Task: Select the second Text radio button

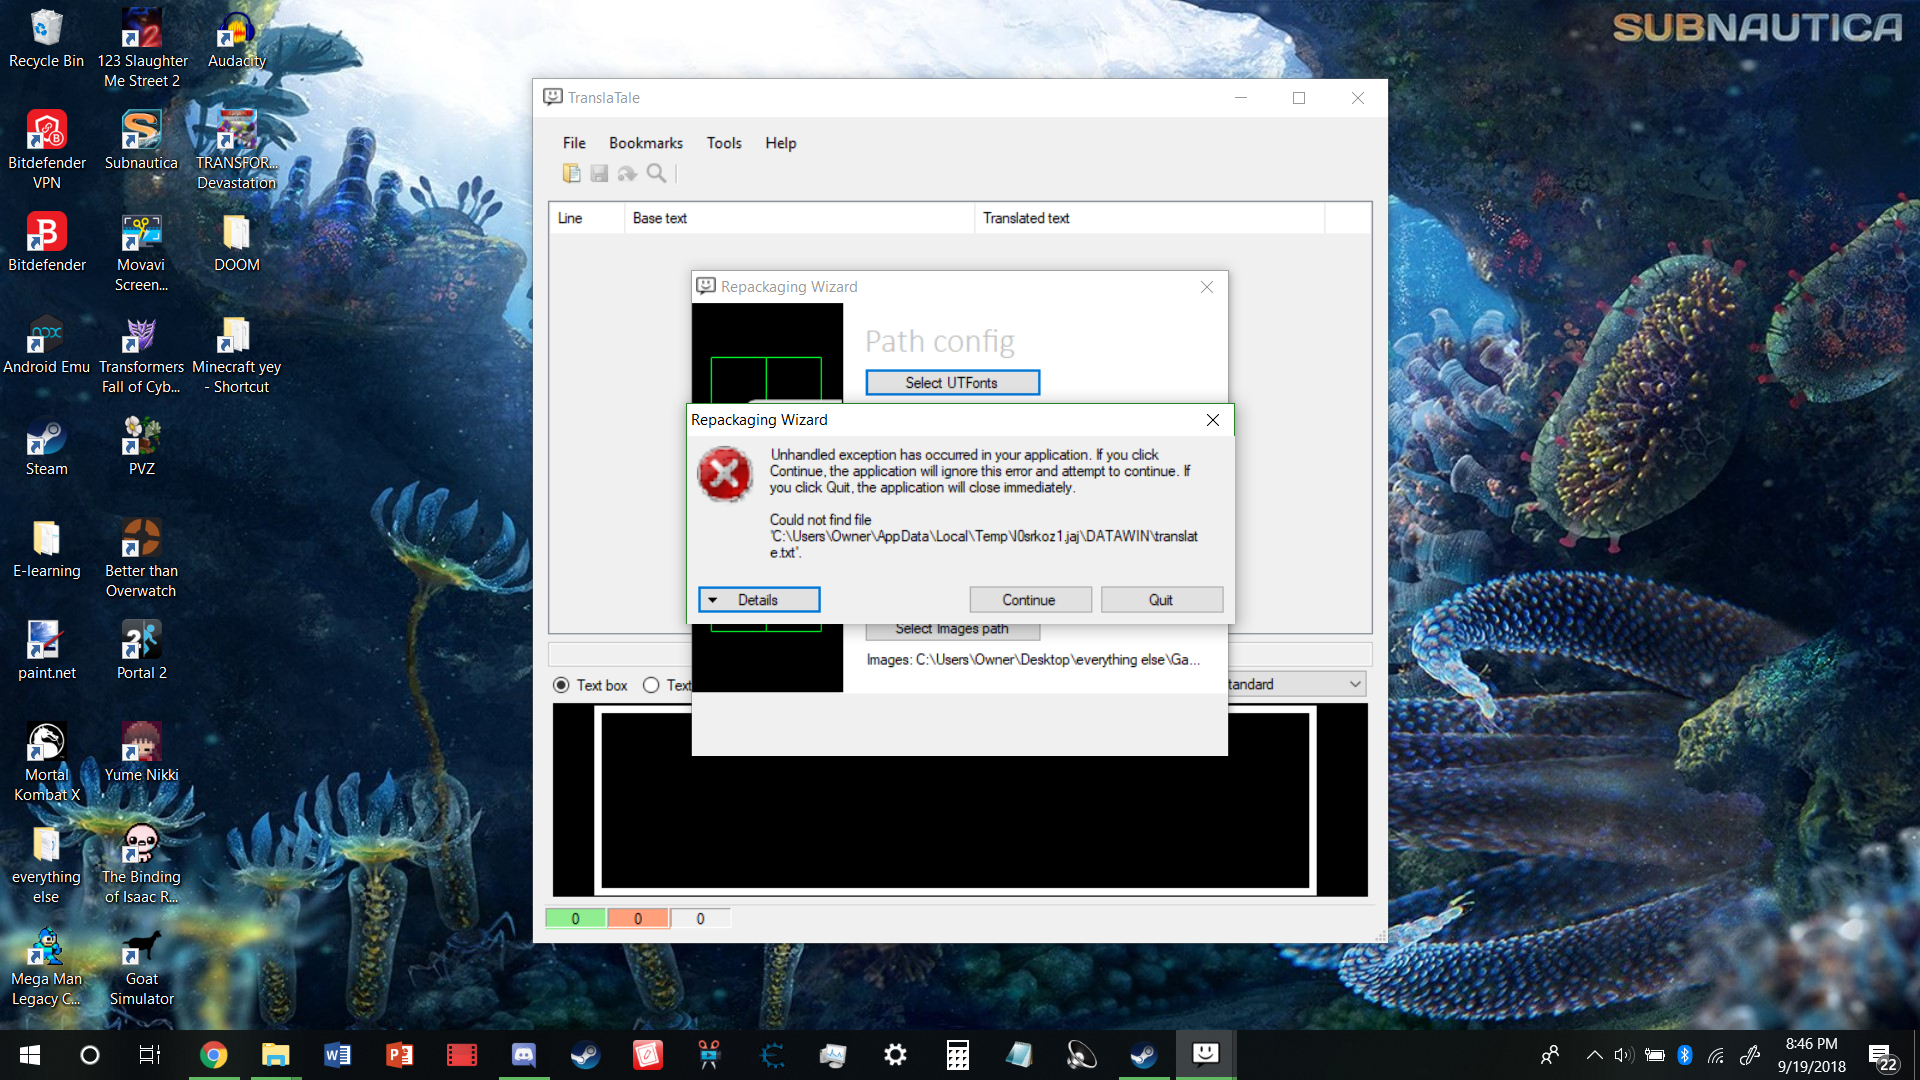Action: pos(651,685)
